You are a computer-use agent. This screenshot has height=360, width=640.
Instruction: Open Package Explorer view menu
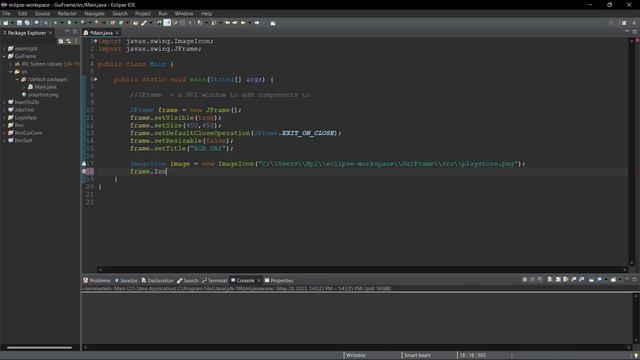tap(76, 41)
